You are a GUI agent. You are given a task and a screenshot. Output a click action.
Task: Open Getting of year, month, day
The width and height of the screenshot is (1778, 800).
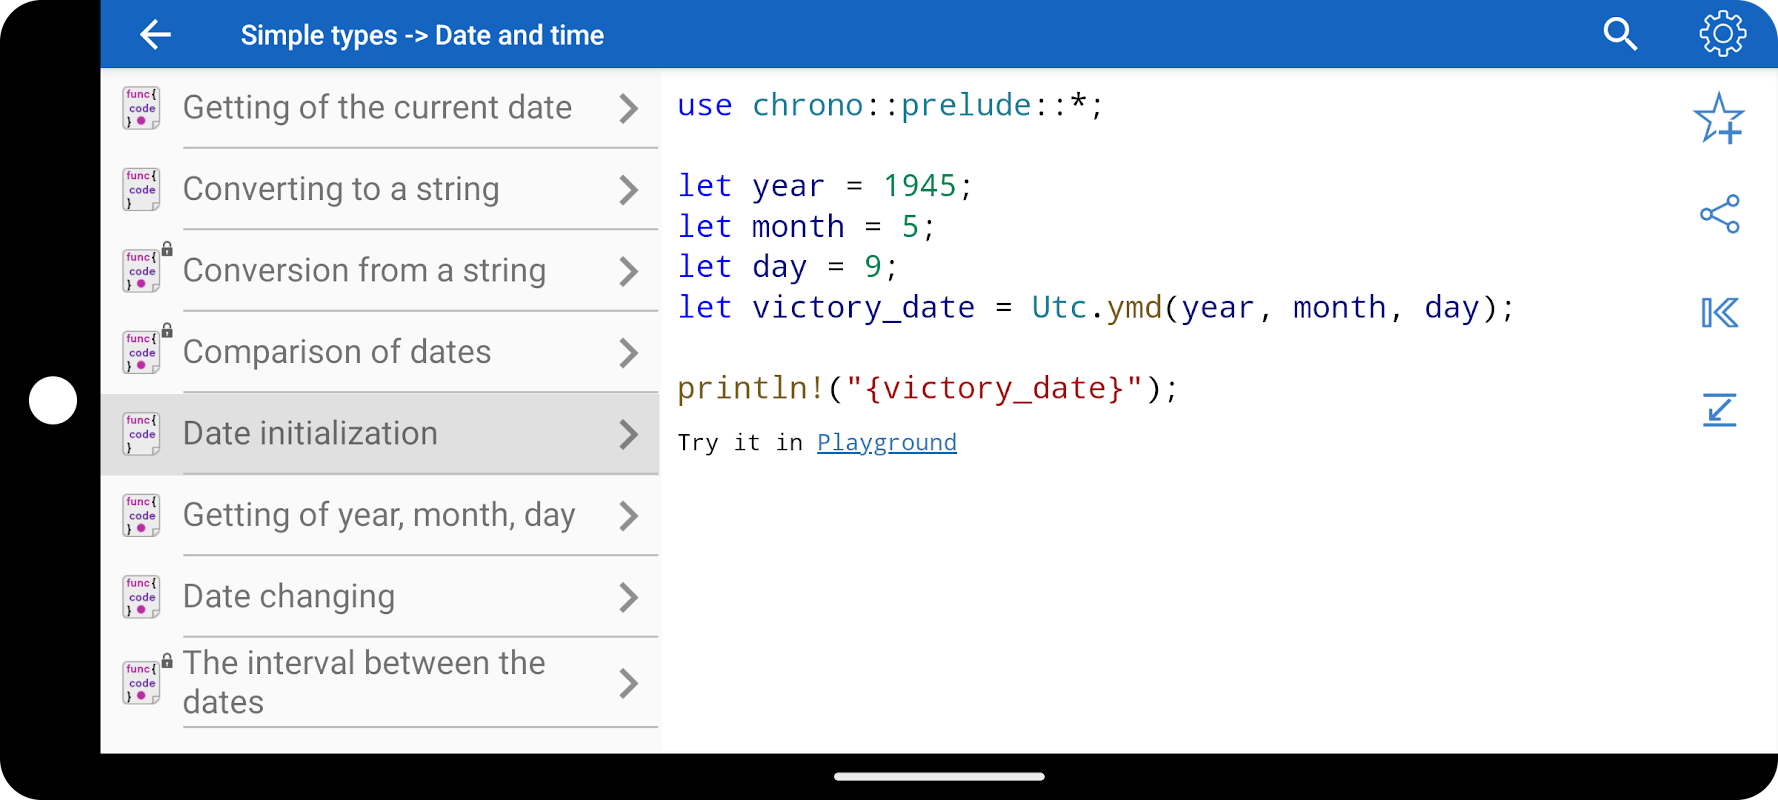(x=379, y=515)
